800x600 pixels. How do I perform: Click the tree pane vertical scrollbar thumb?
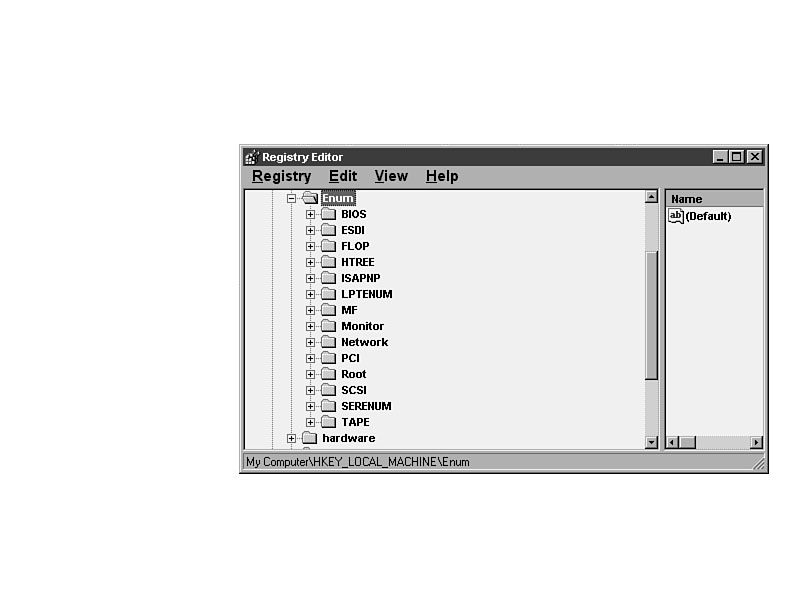point(651,315)
